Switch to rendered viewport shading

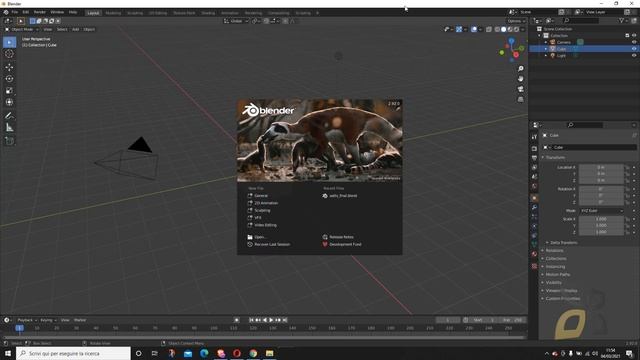[x=516, y=29]
